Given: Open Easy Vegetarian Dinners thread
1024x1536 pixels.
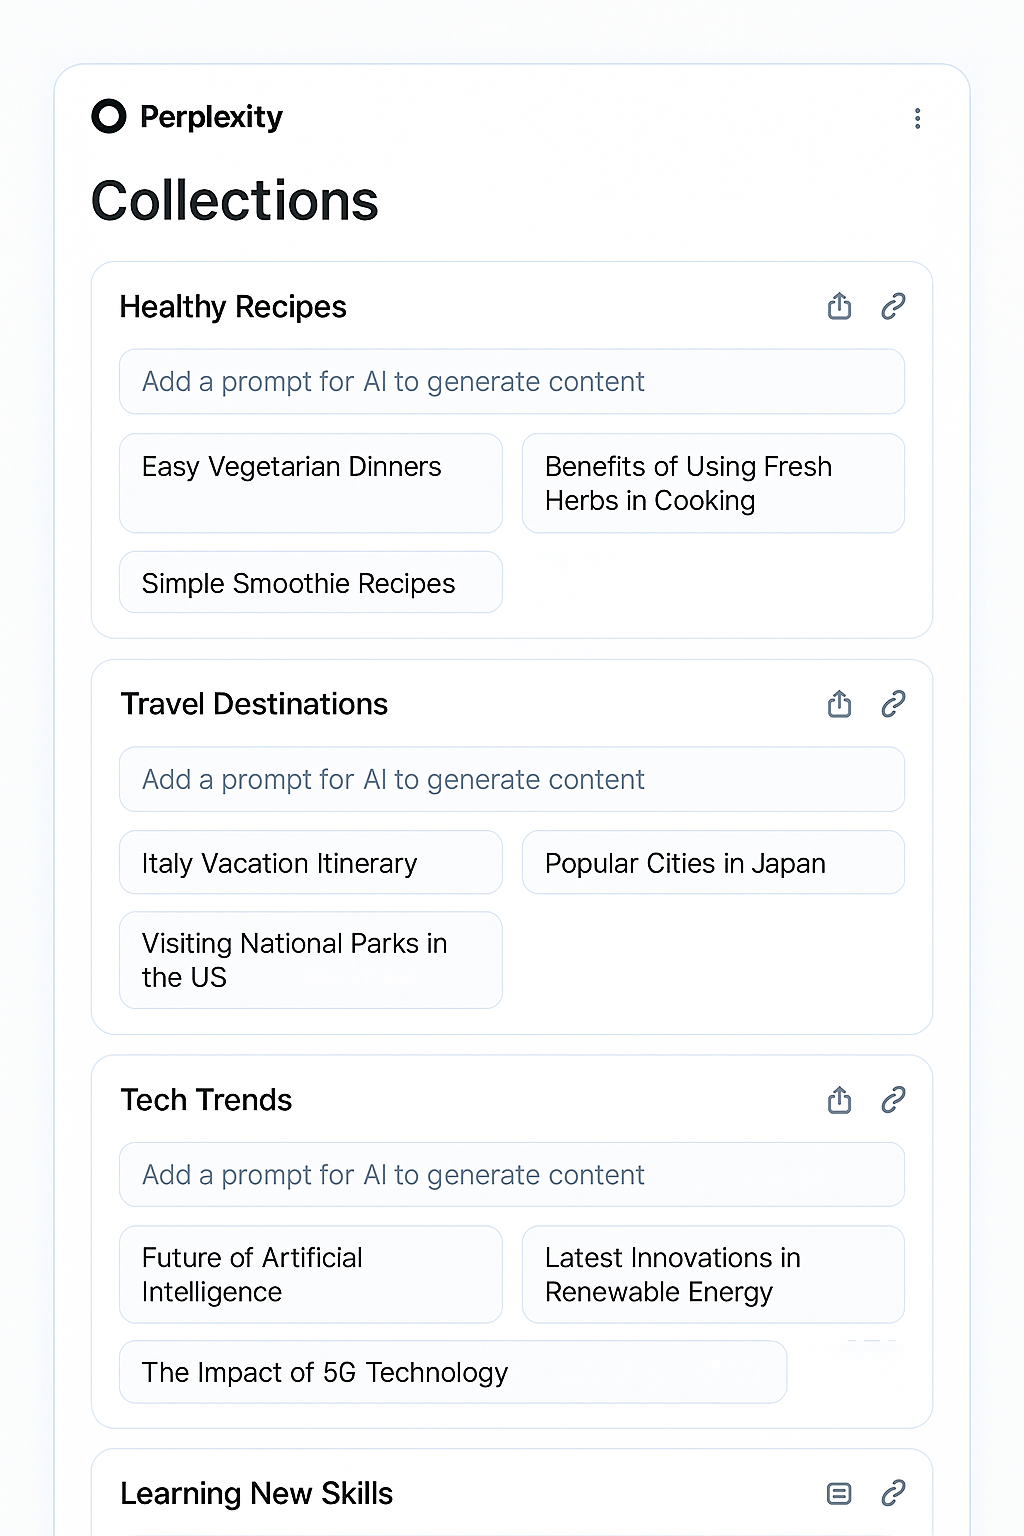Looking at the screenshot, I should (x=311, y=483).
